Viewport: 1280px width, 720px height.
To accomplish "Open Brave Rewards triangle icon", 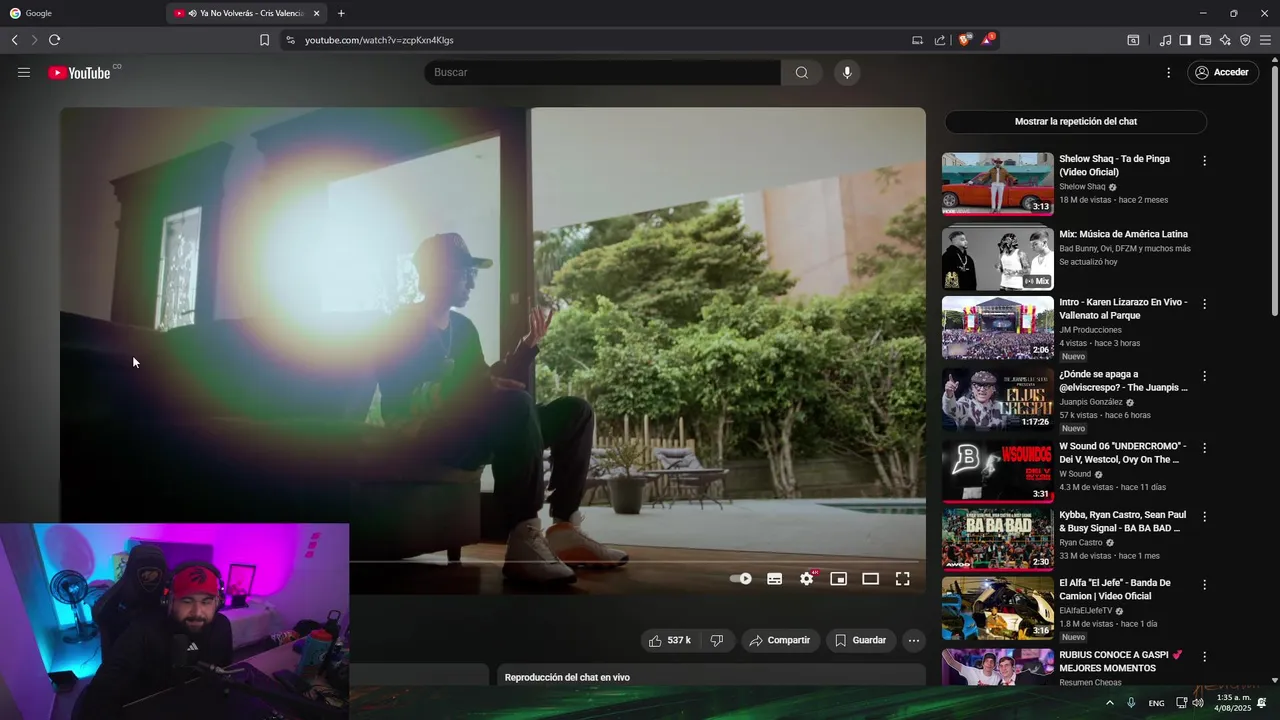I will (x=988, y=40).
